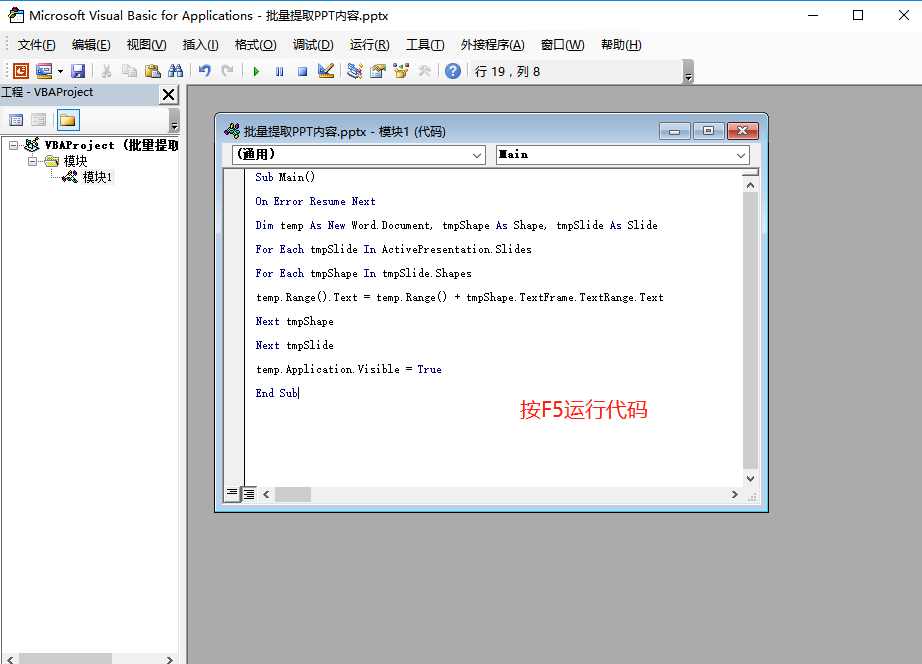Collapse the VBAProject tree node
This screenshot has width=922, height=664.
coord(13,145)
